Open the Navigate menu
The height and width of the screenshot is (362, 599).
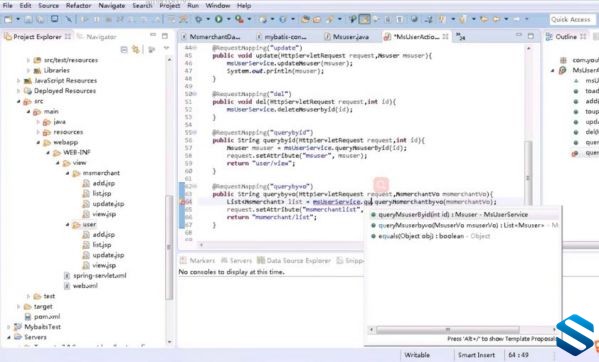tap(112, 5)
